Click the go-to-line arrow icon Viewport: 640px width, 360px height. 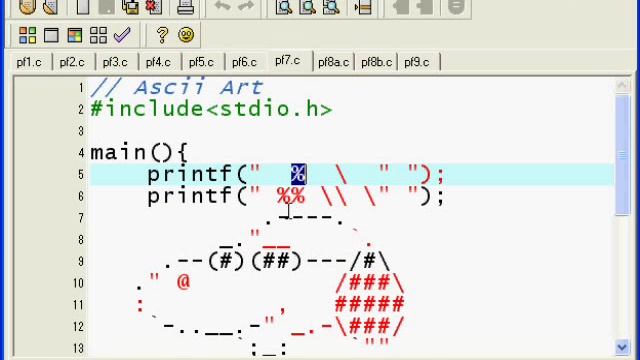(x=362, y=7)
